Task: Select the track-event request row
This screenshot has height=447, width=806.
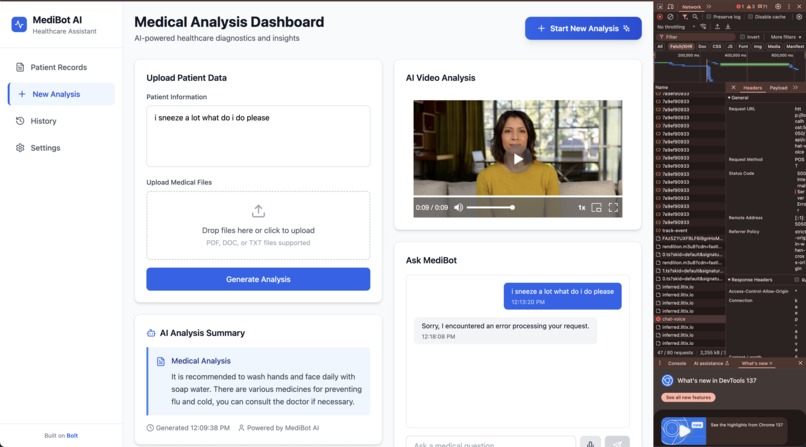Action: [x=690, y=230]
